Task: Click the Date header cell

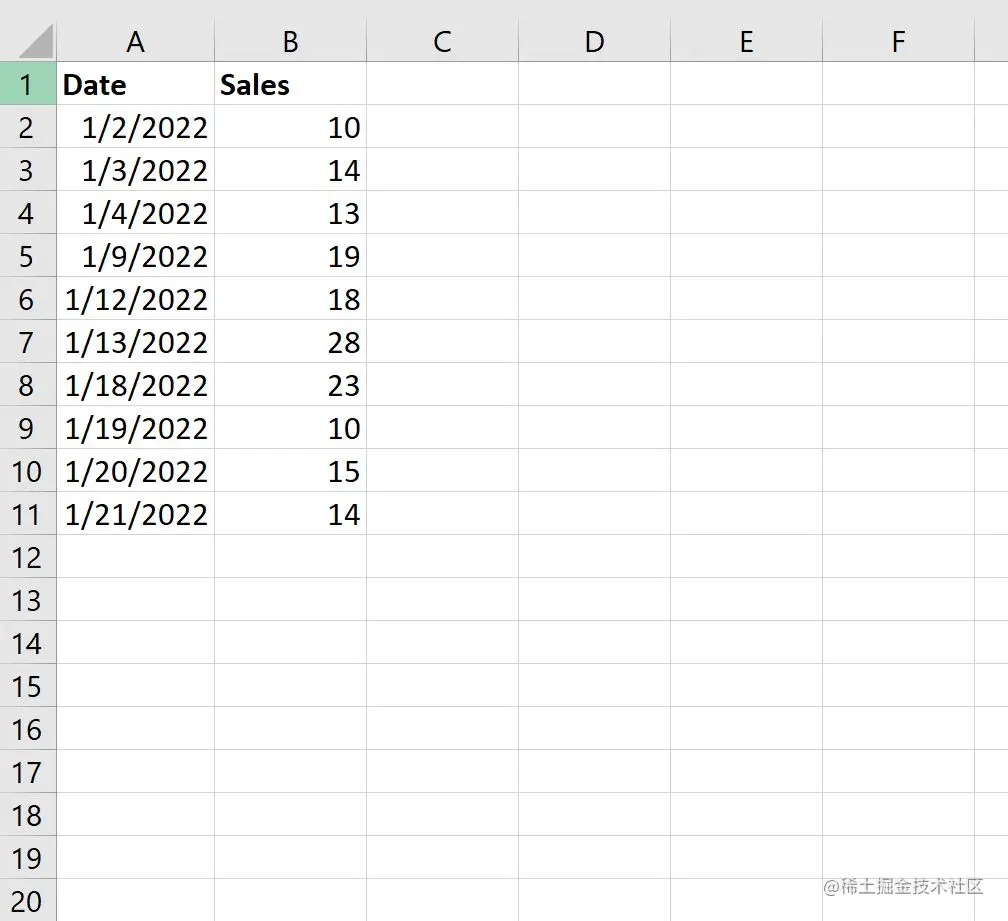Action: pos(135,85)
